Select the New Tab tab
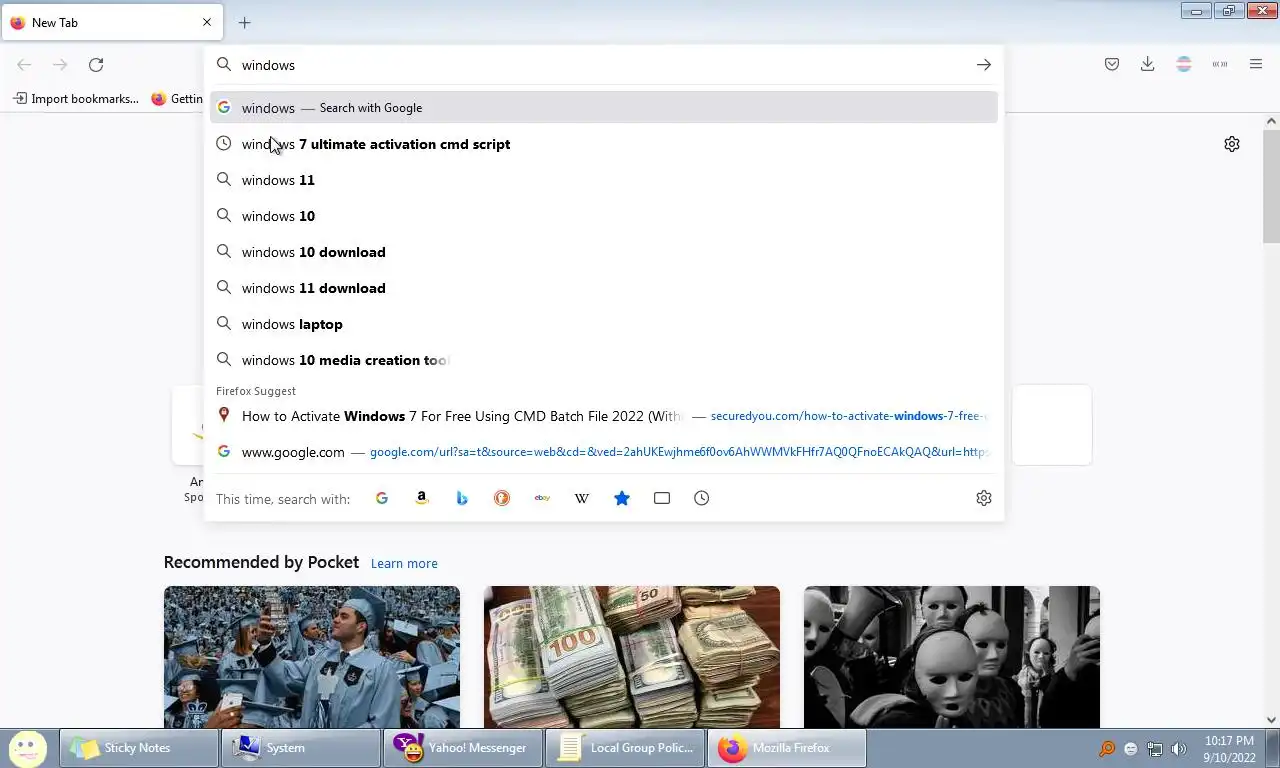 [x=111, y=22]
